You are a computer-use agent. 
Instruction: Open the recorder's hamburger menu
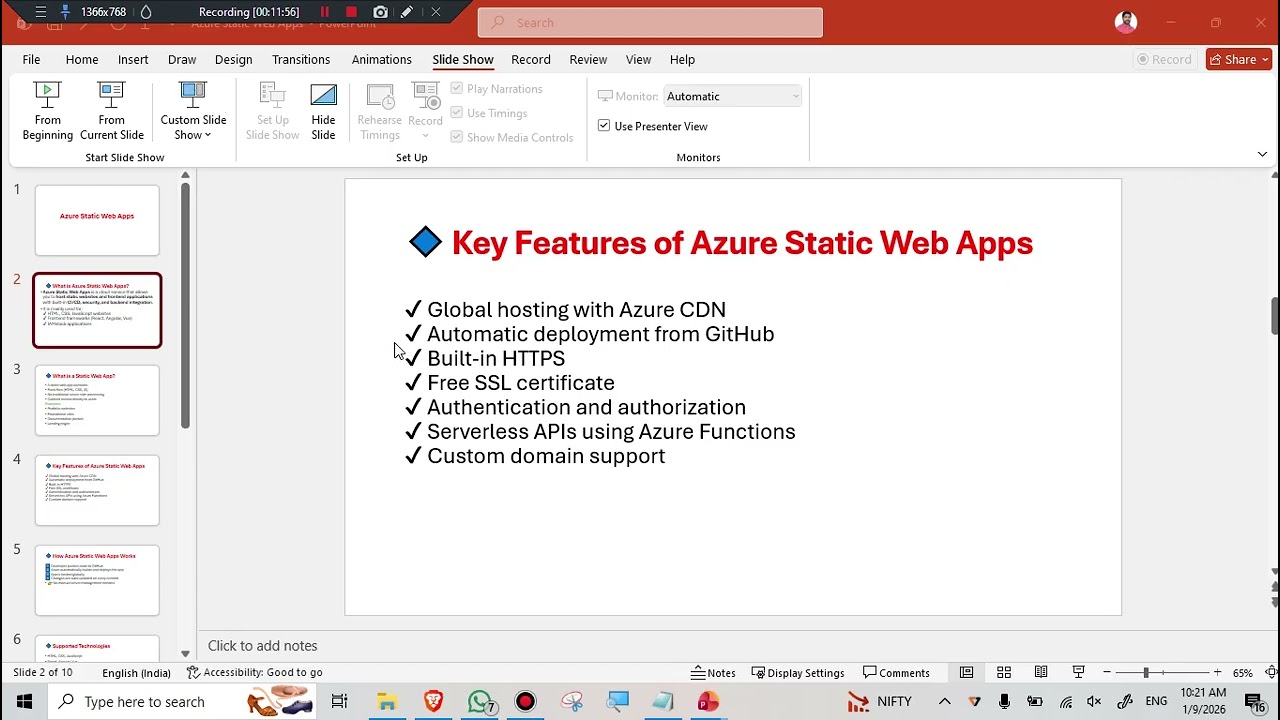[x=40, y=12]
